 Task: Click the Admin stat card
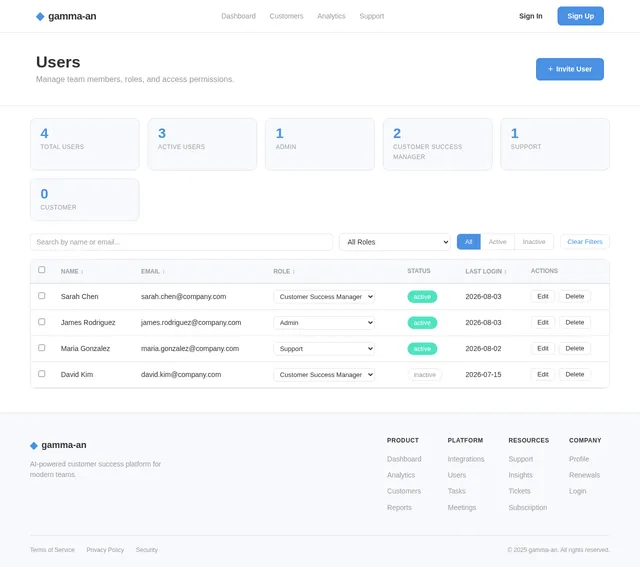tap(320, 144)
